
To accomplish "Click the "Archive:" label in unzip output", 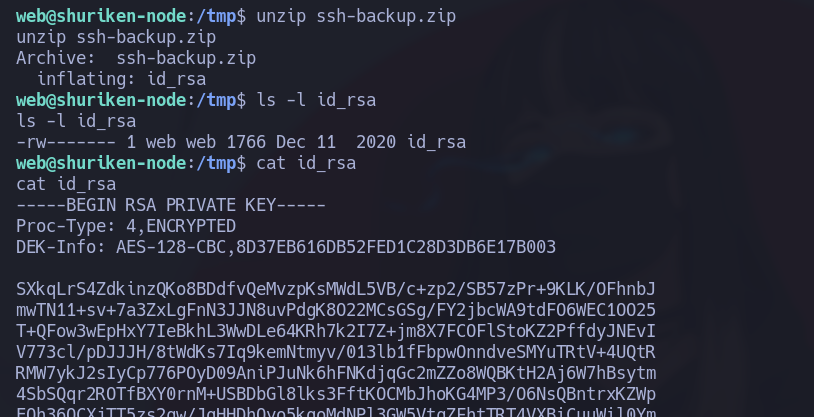I will click(x=56, y=58).
